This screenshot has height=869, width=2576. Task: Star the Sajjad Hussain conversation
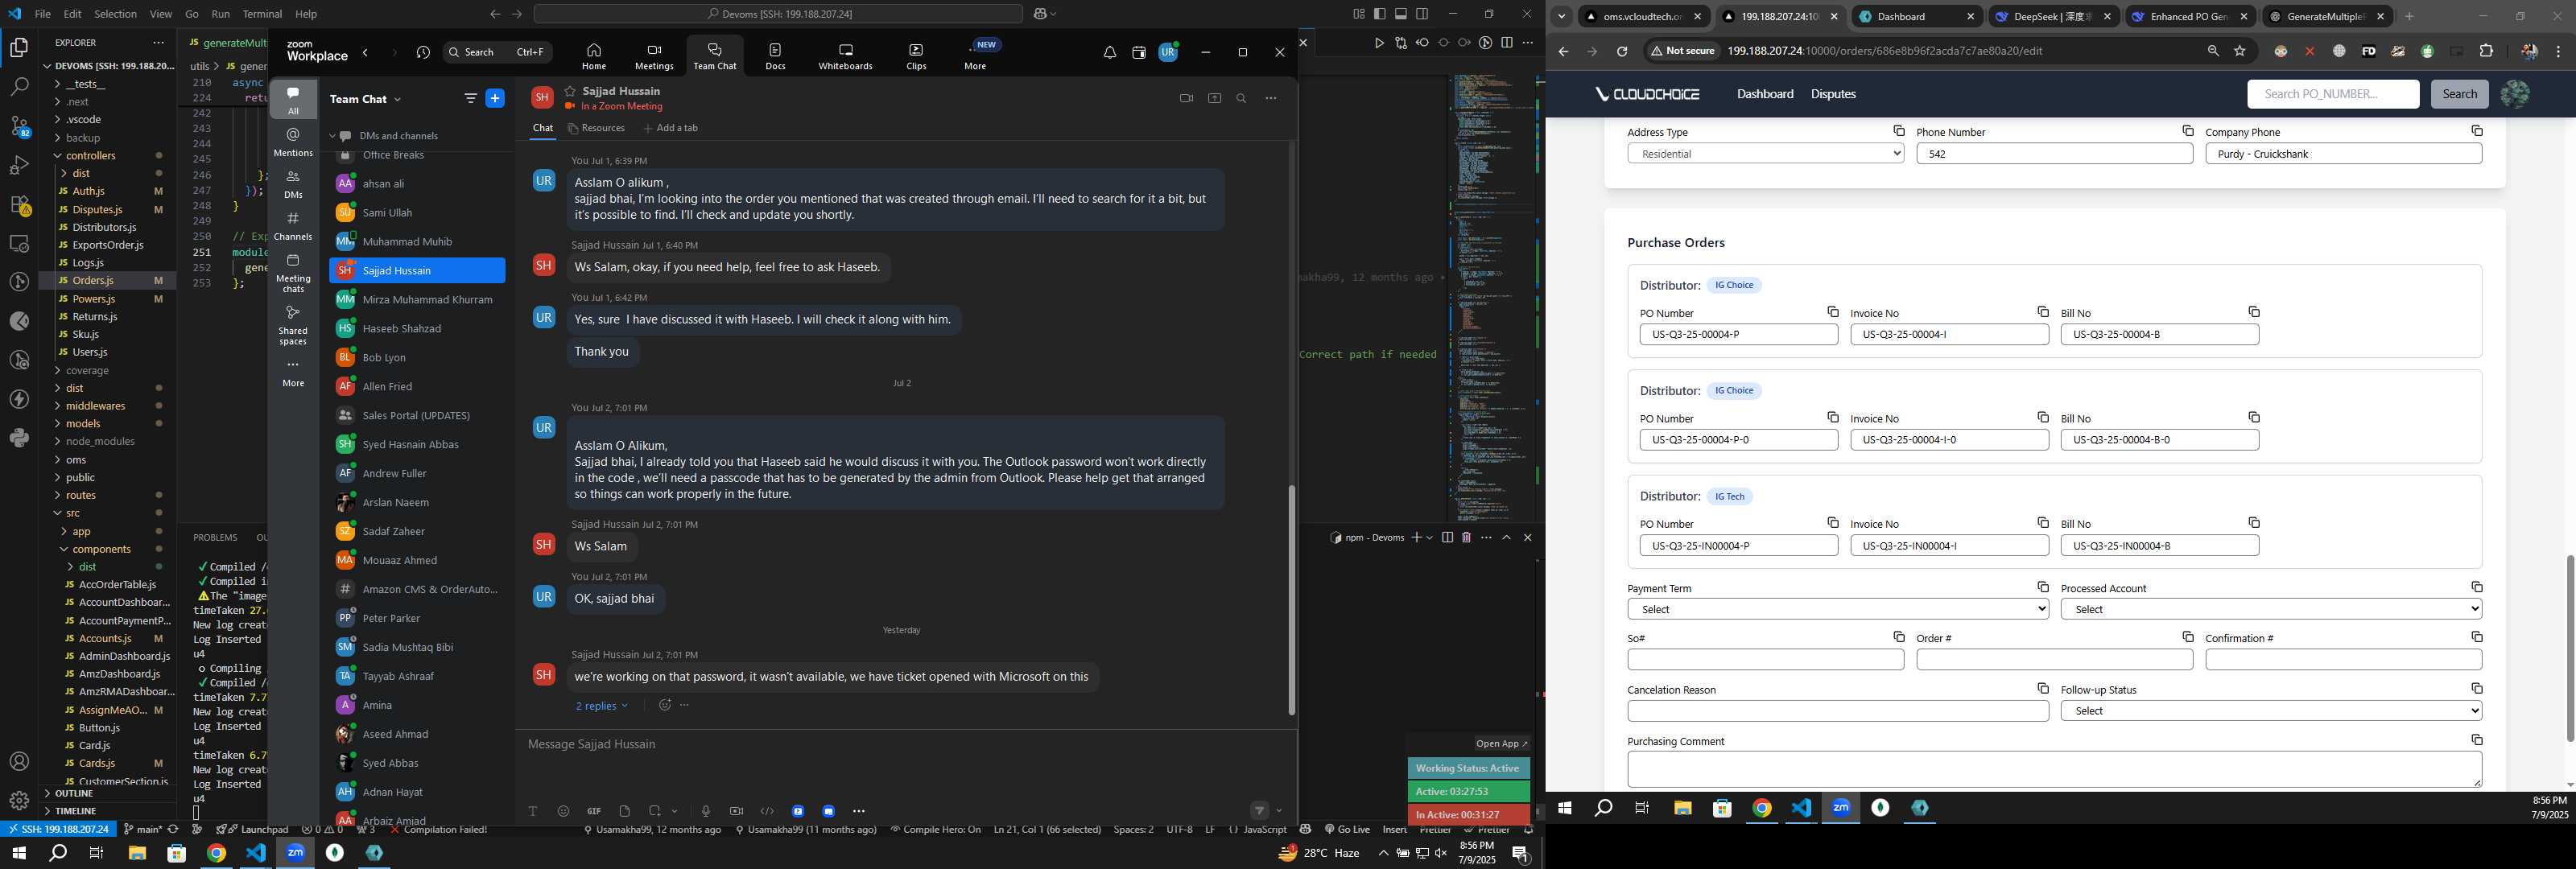[x=570, y=91]
